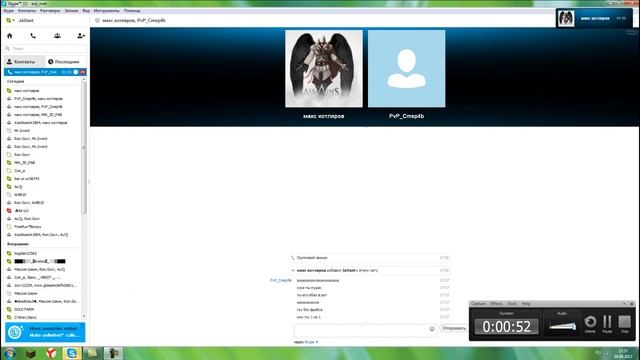Open Yandex browser from taskbar
640x360 pixels.
[x=51, y=353]
